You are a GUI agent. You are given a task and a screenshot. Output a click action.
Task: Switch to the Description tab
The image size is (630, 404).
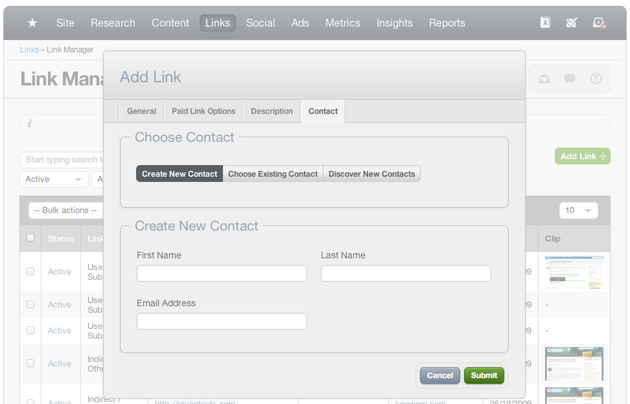pos(272,111)
